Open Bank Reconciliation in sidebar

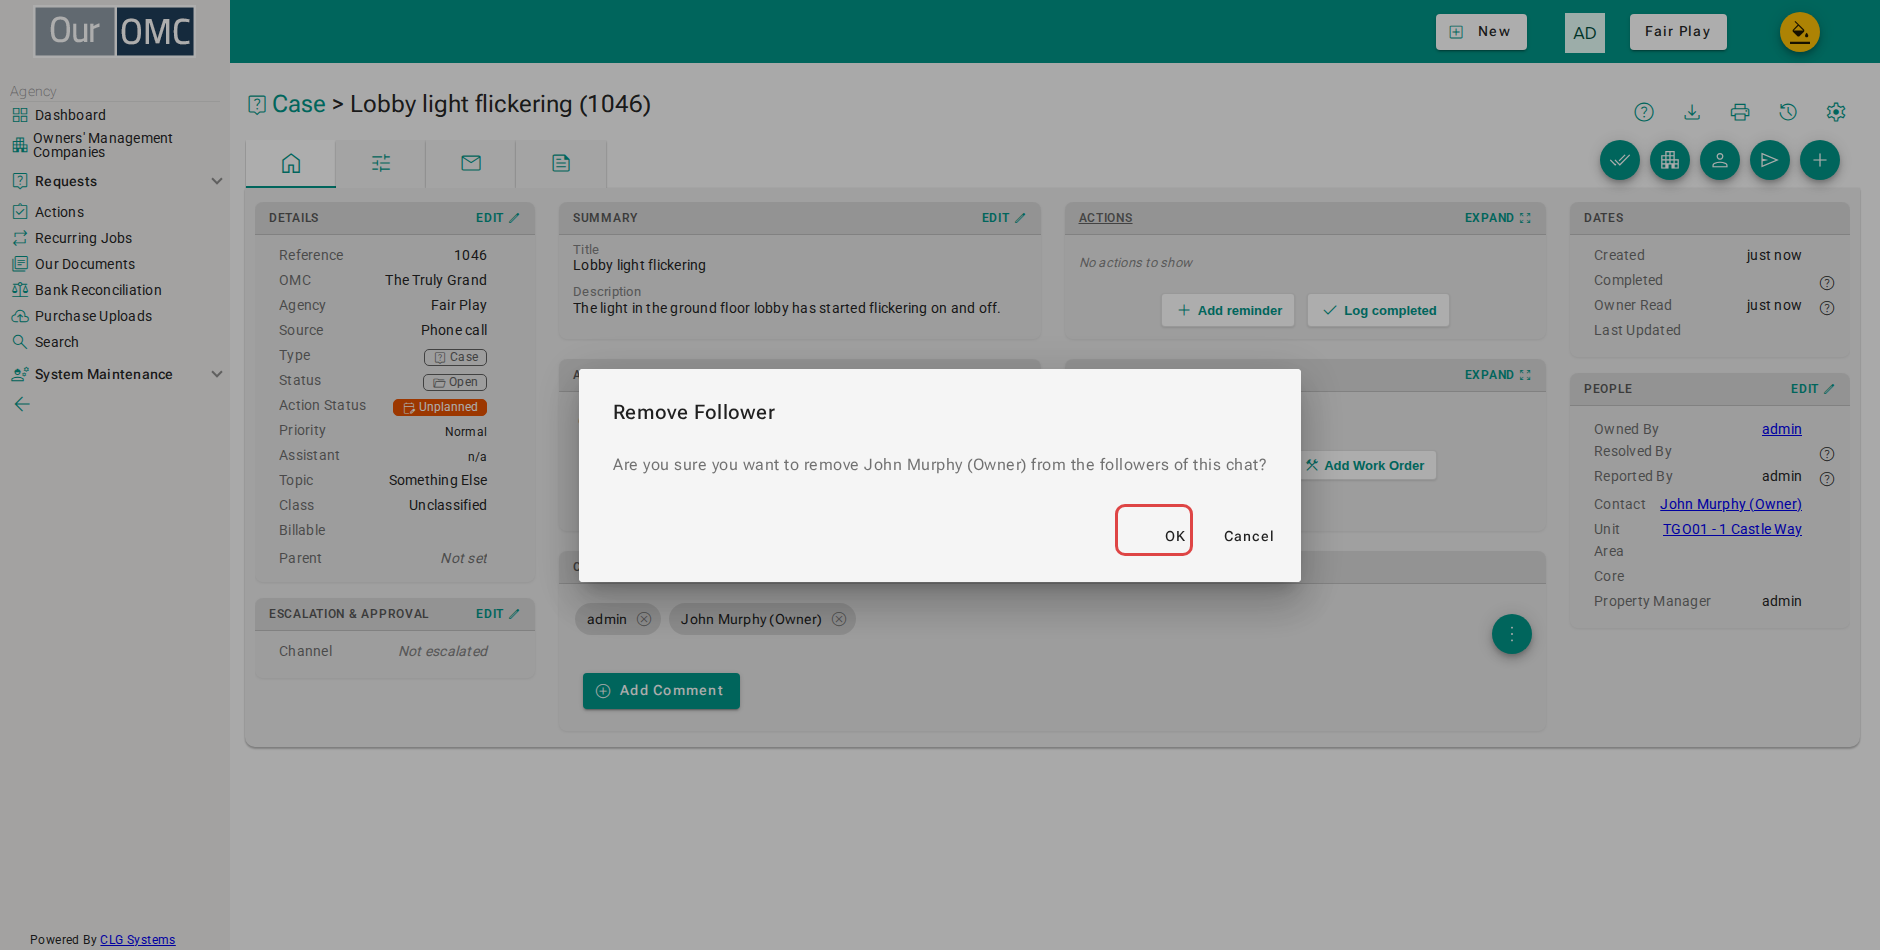[x=98, y=290]
